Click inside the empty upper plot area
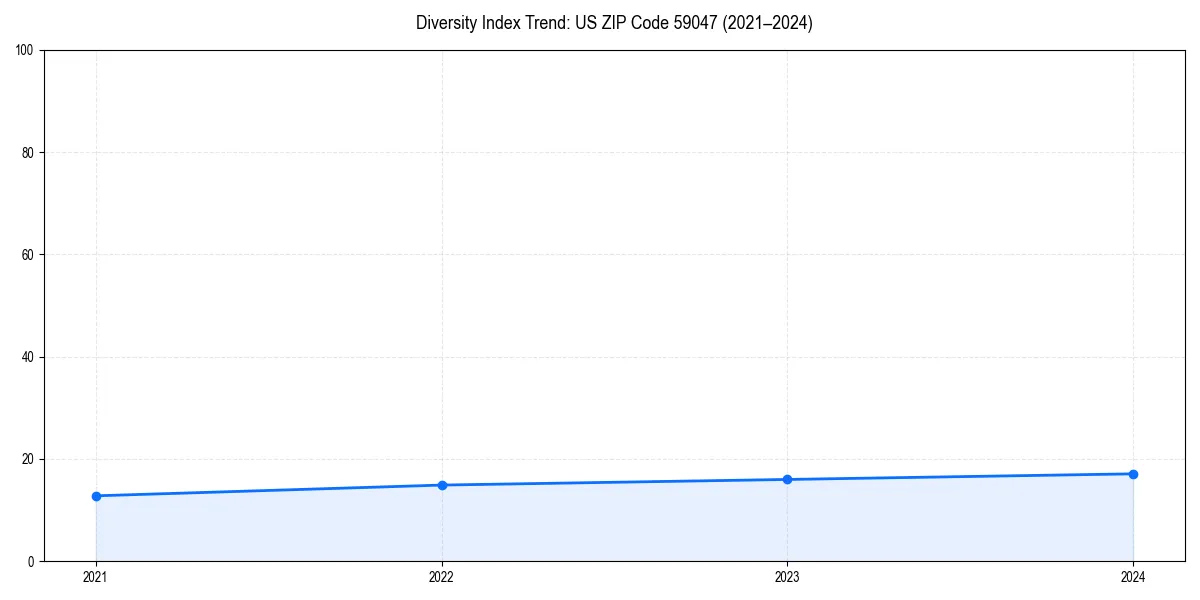The width and height of the screenshot is (1200, 600). click(x=600, y=200)
